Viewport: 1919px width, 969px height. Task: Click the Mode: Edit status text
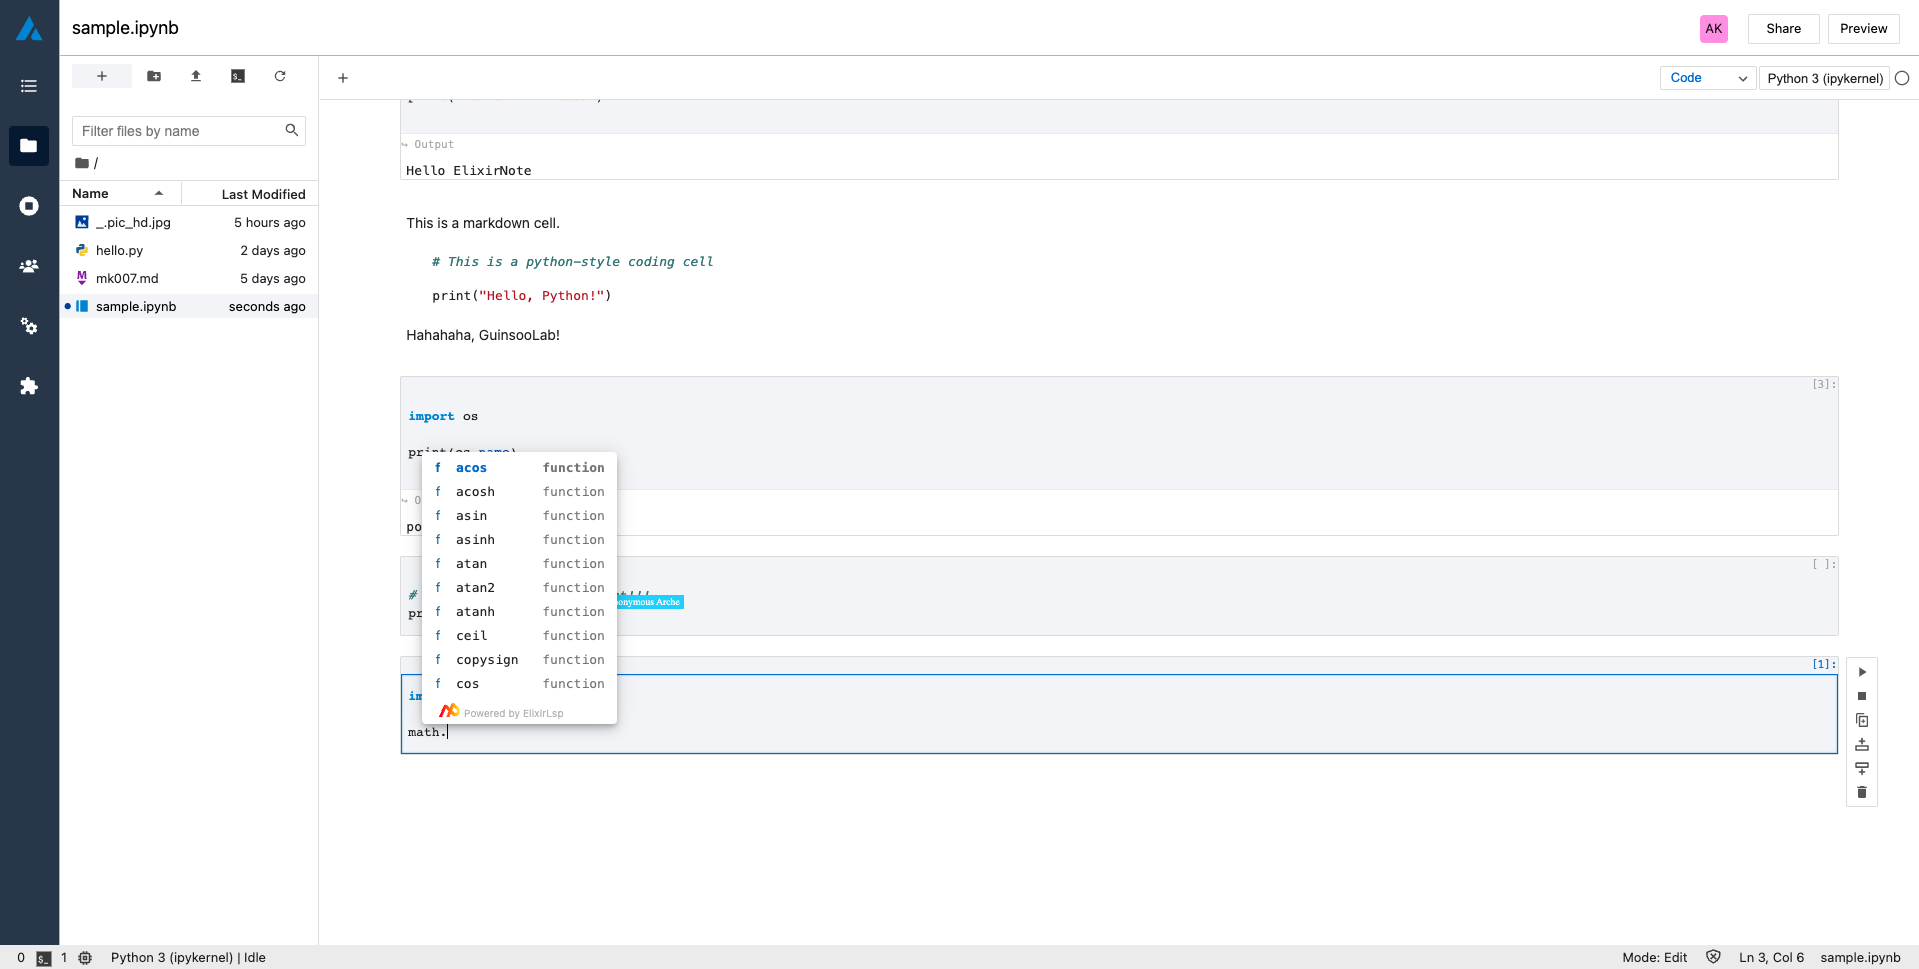coord(1654,958)
